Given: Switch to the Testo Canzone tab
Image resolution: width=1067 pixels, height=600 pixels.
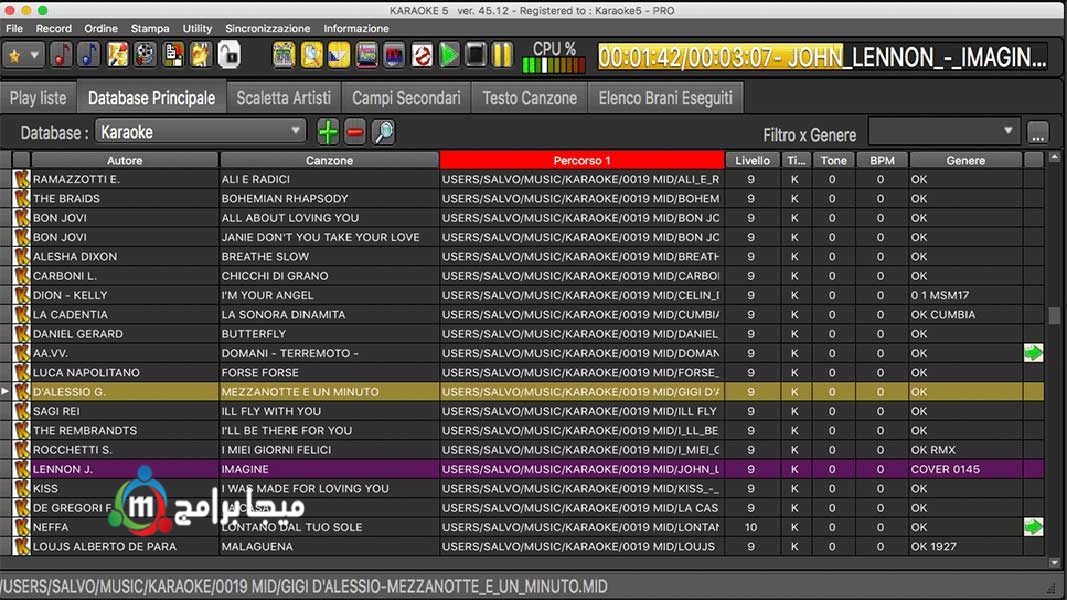Looking at the screenshot, I should coord(529,98).
